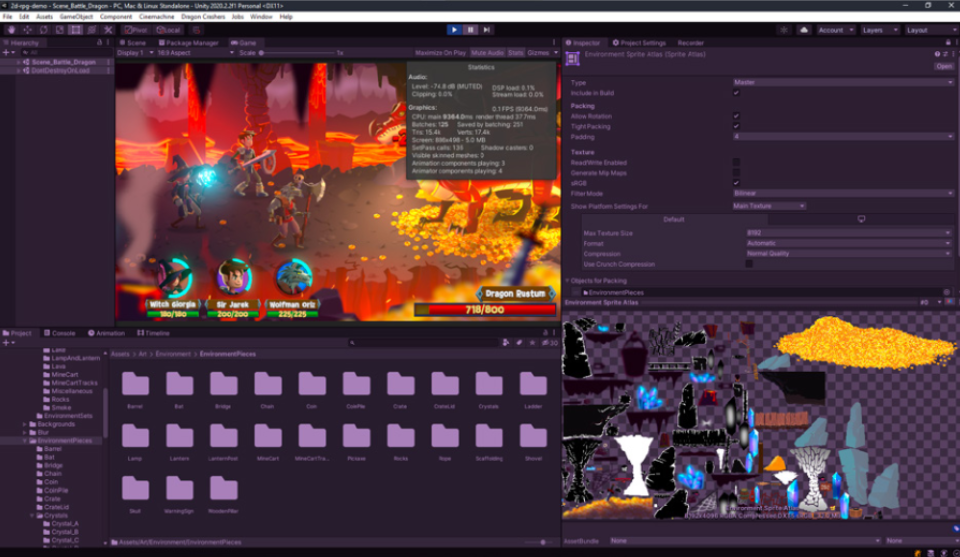960x557 pixels.
Task: Toggle sRGB checkbox
Action: click(x=737, y=183)
